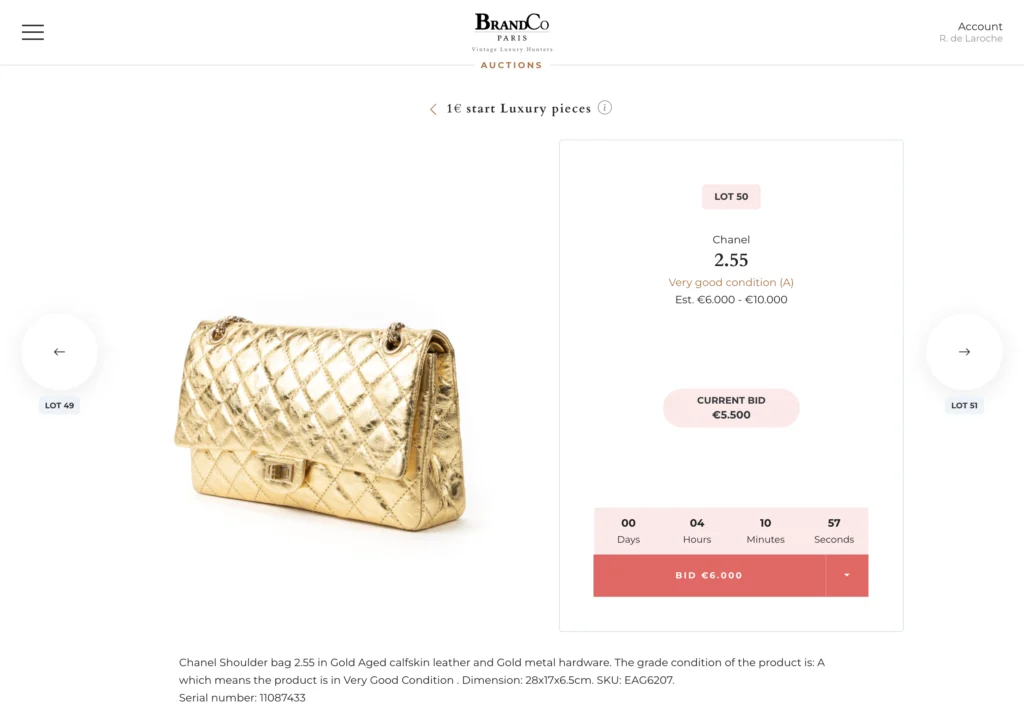
Task: Click the LOT 51 label
Action: [x=964, y=406]
